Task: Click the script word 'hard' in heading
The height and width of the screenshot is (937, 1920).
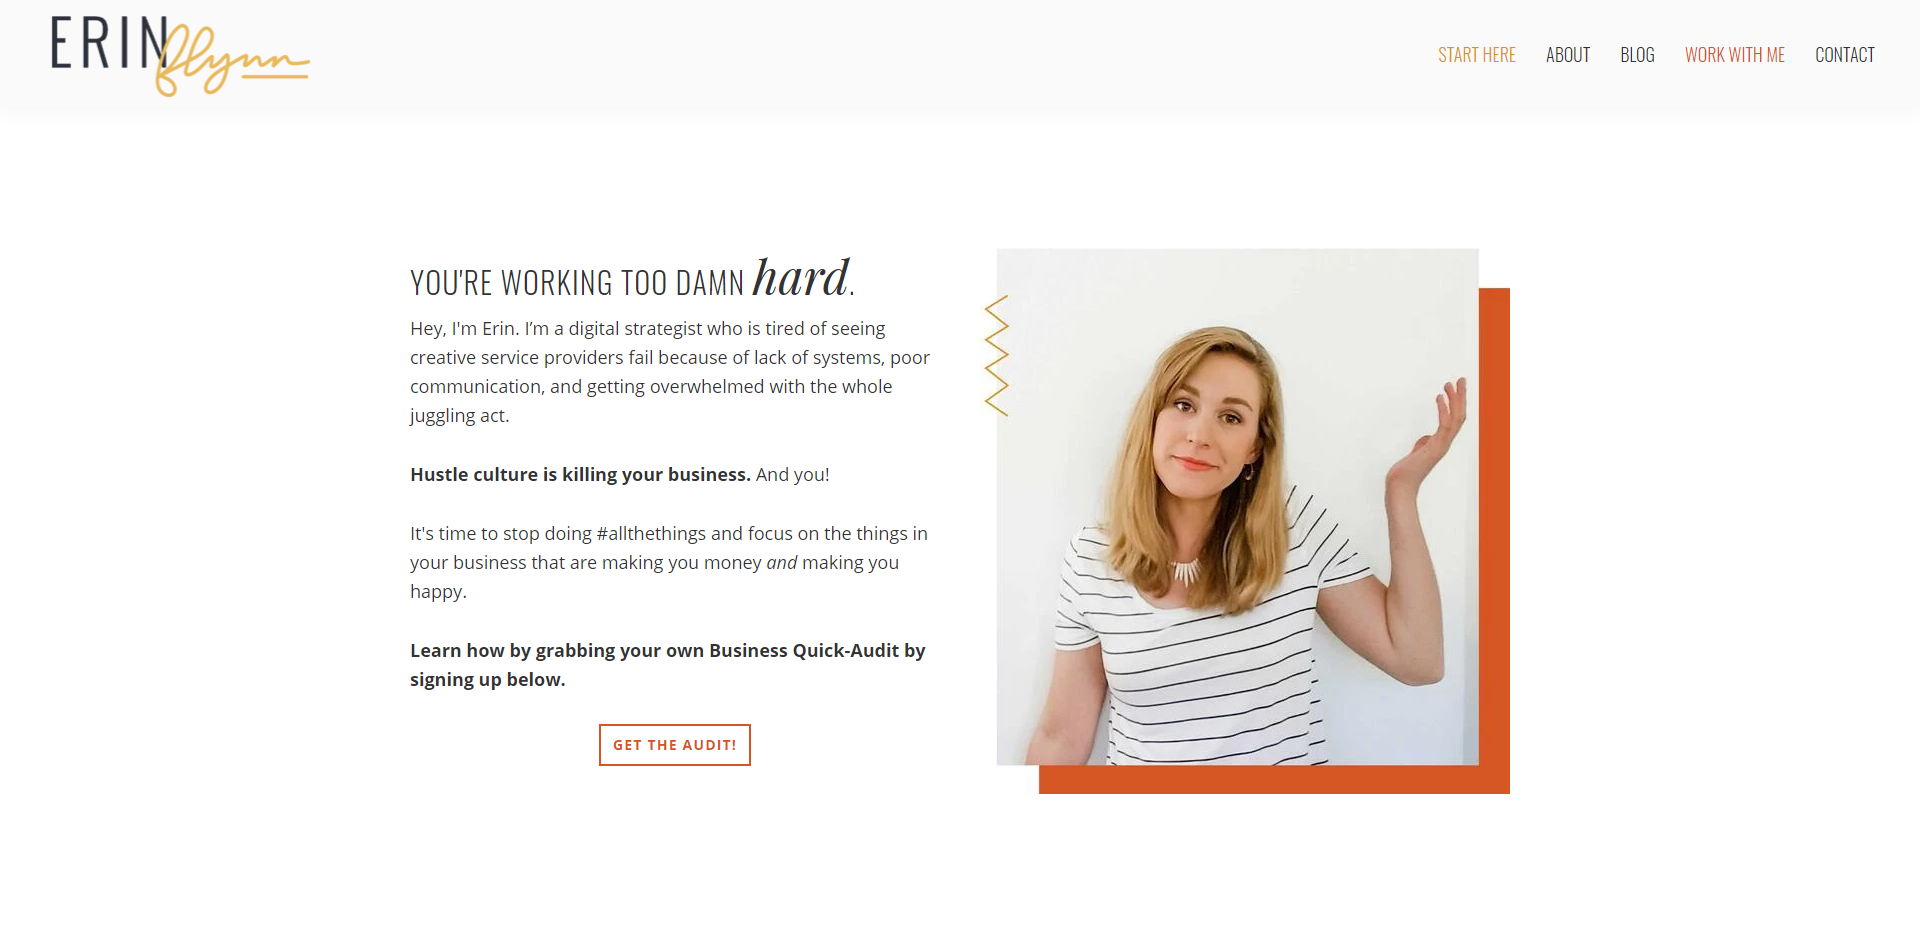Action: pyautogui.click(x=800, y=277)
